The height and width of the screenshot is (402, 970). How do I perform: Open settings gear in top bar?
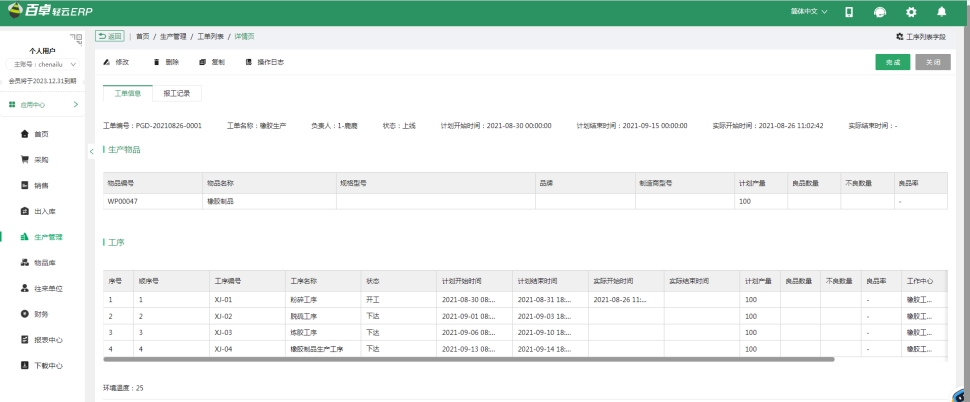[x=910, y=12]
